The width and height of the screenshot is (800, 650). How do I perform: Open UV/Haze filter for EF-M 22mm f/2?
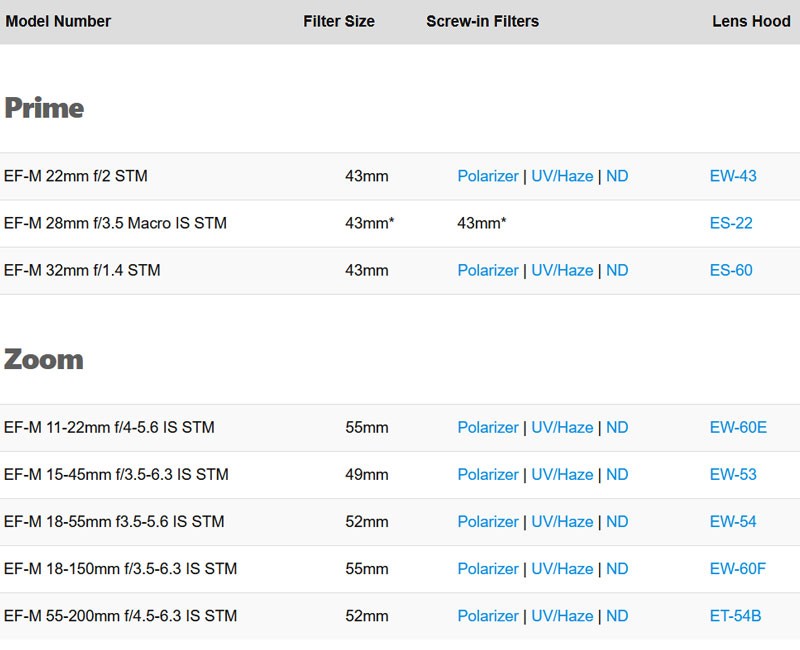click(x=561, y=176)
